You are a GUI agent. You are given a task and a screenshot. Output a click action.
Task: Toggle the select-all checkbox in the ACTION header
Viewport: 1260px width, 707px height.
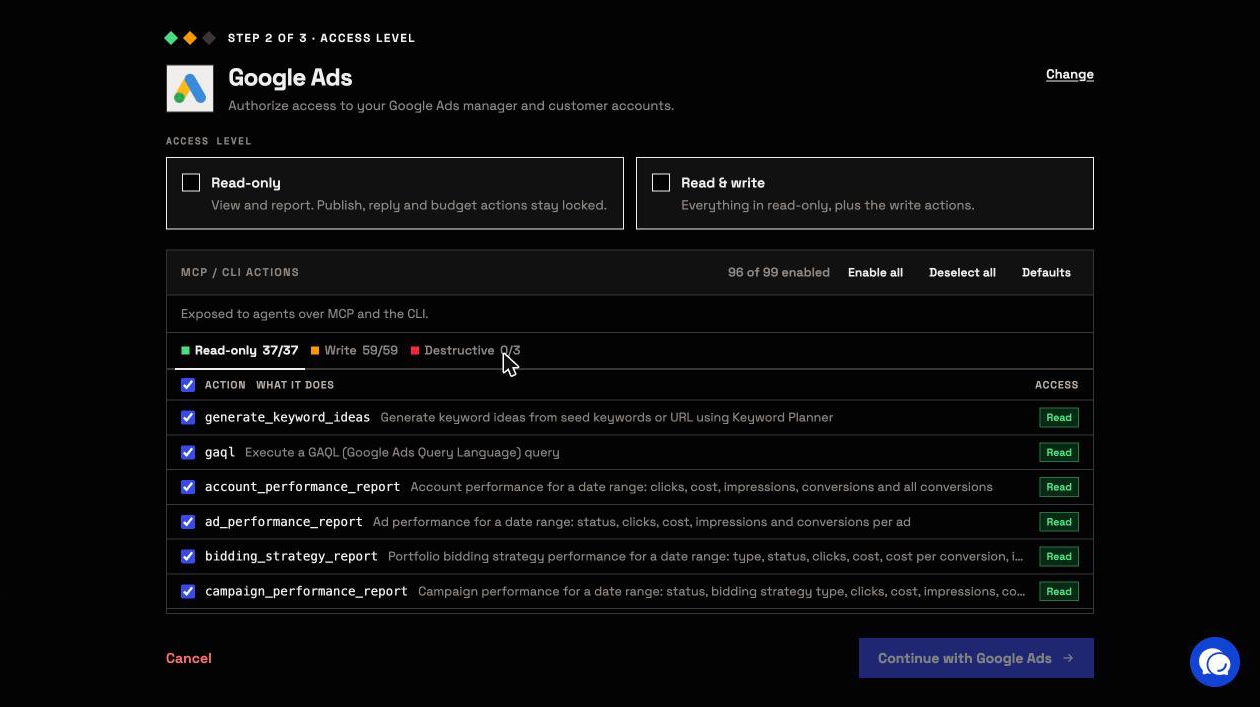(188, 385)
